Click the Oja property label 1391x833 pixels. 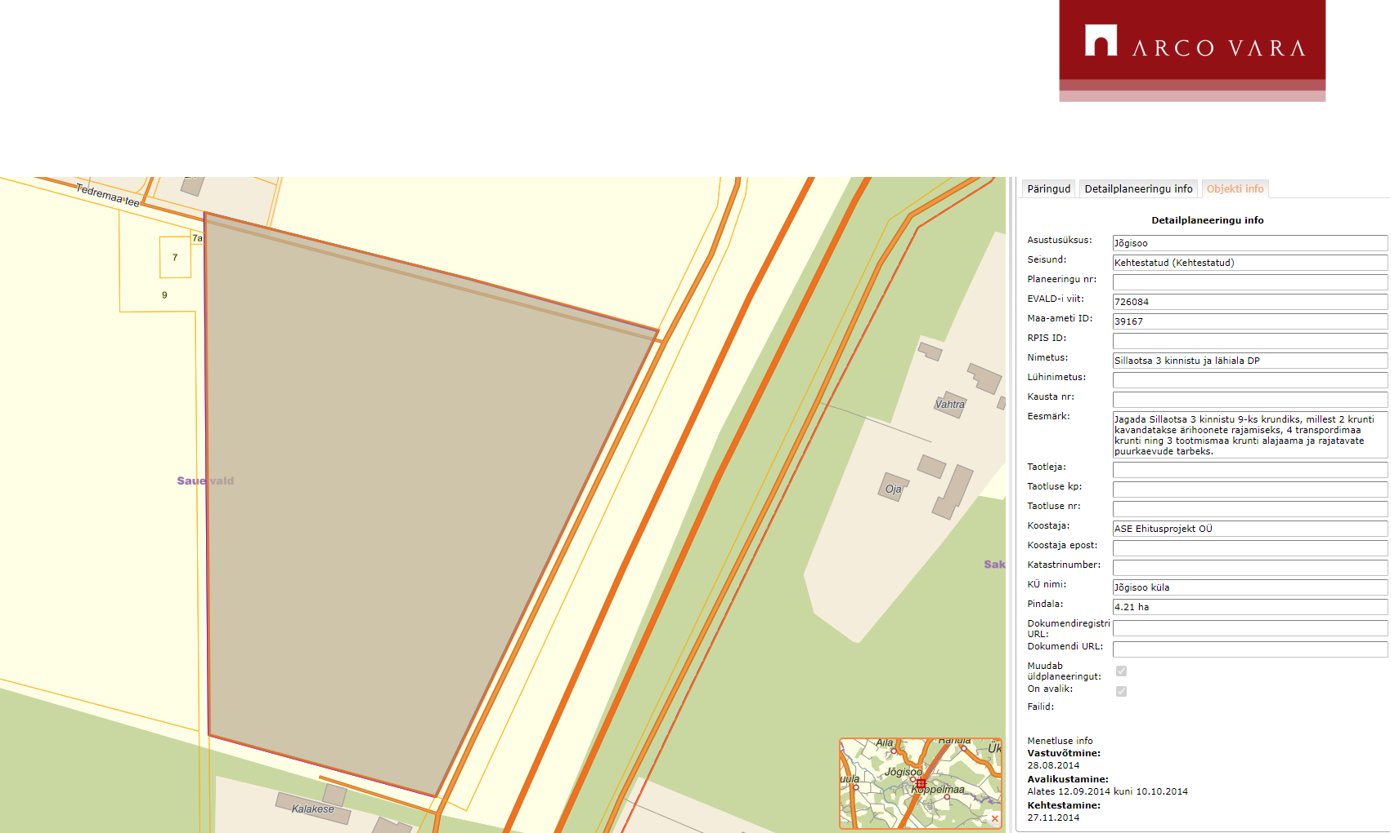click(x=893, y=489)
